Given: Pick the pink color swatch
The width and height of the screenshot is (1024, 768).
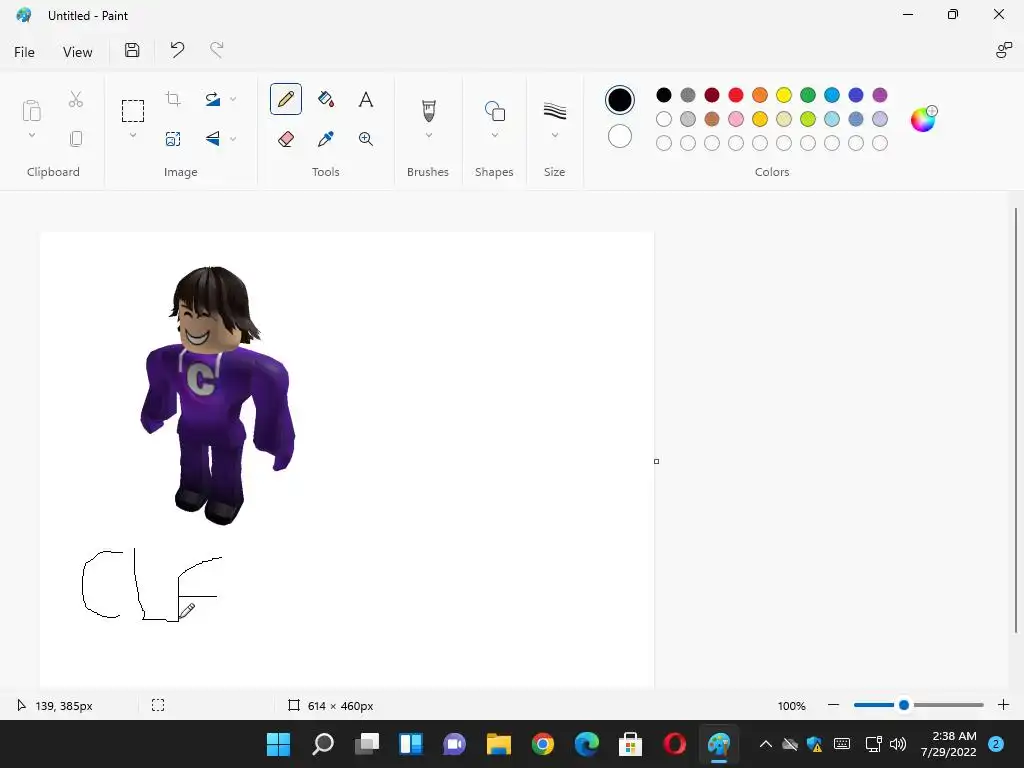Looking at the screenshot, I should pyautogui.click(x=736, y=119).
